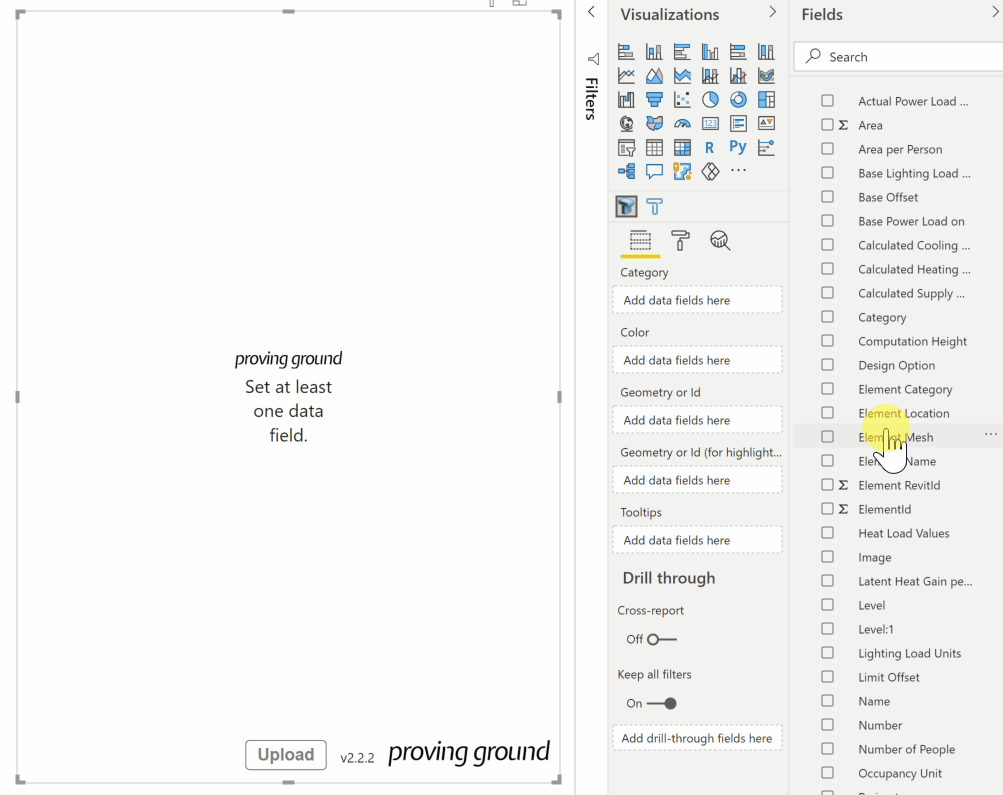Check the Element Mesh field checkbox
The width and height of the screenshot is (1003, 795).
[827, 436]
